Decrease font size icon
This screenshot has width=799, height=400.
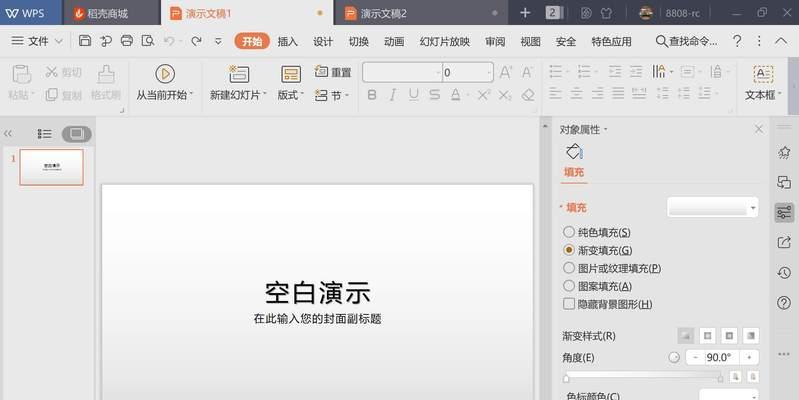(527, 72)
